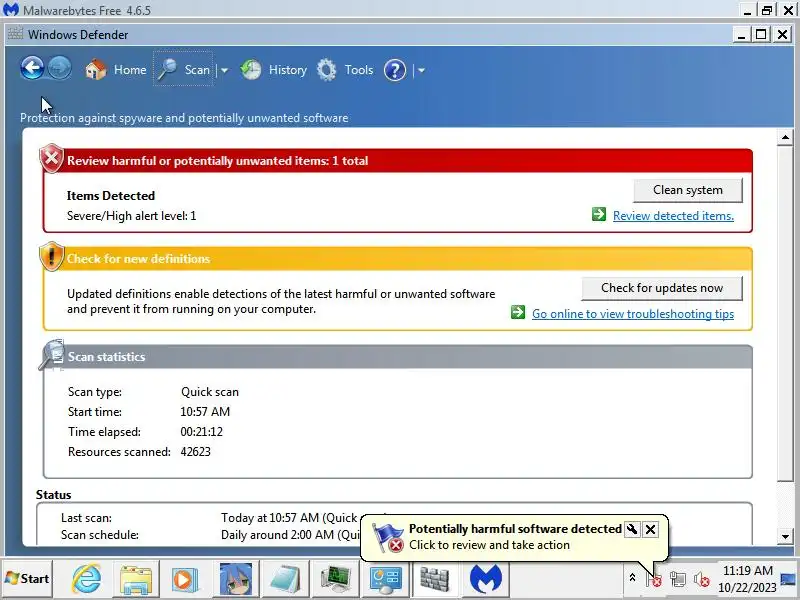
Task: Click the blue Help question mark icon
Action: coord(394,70)
